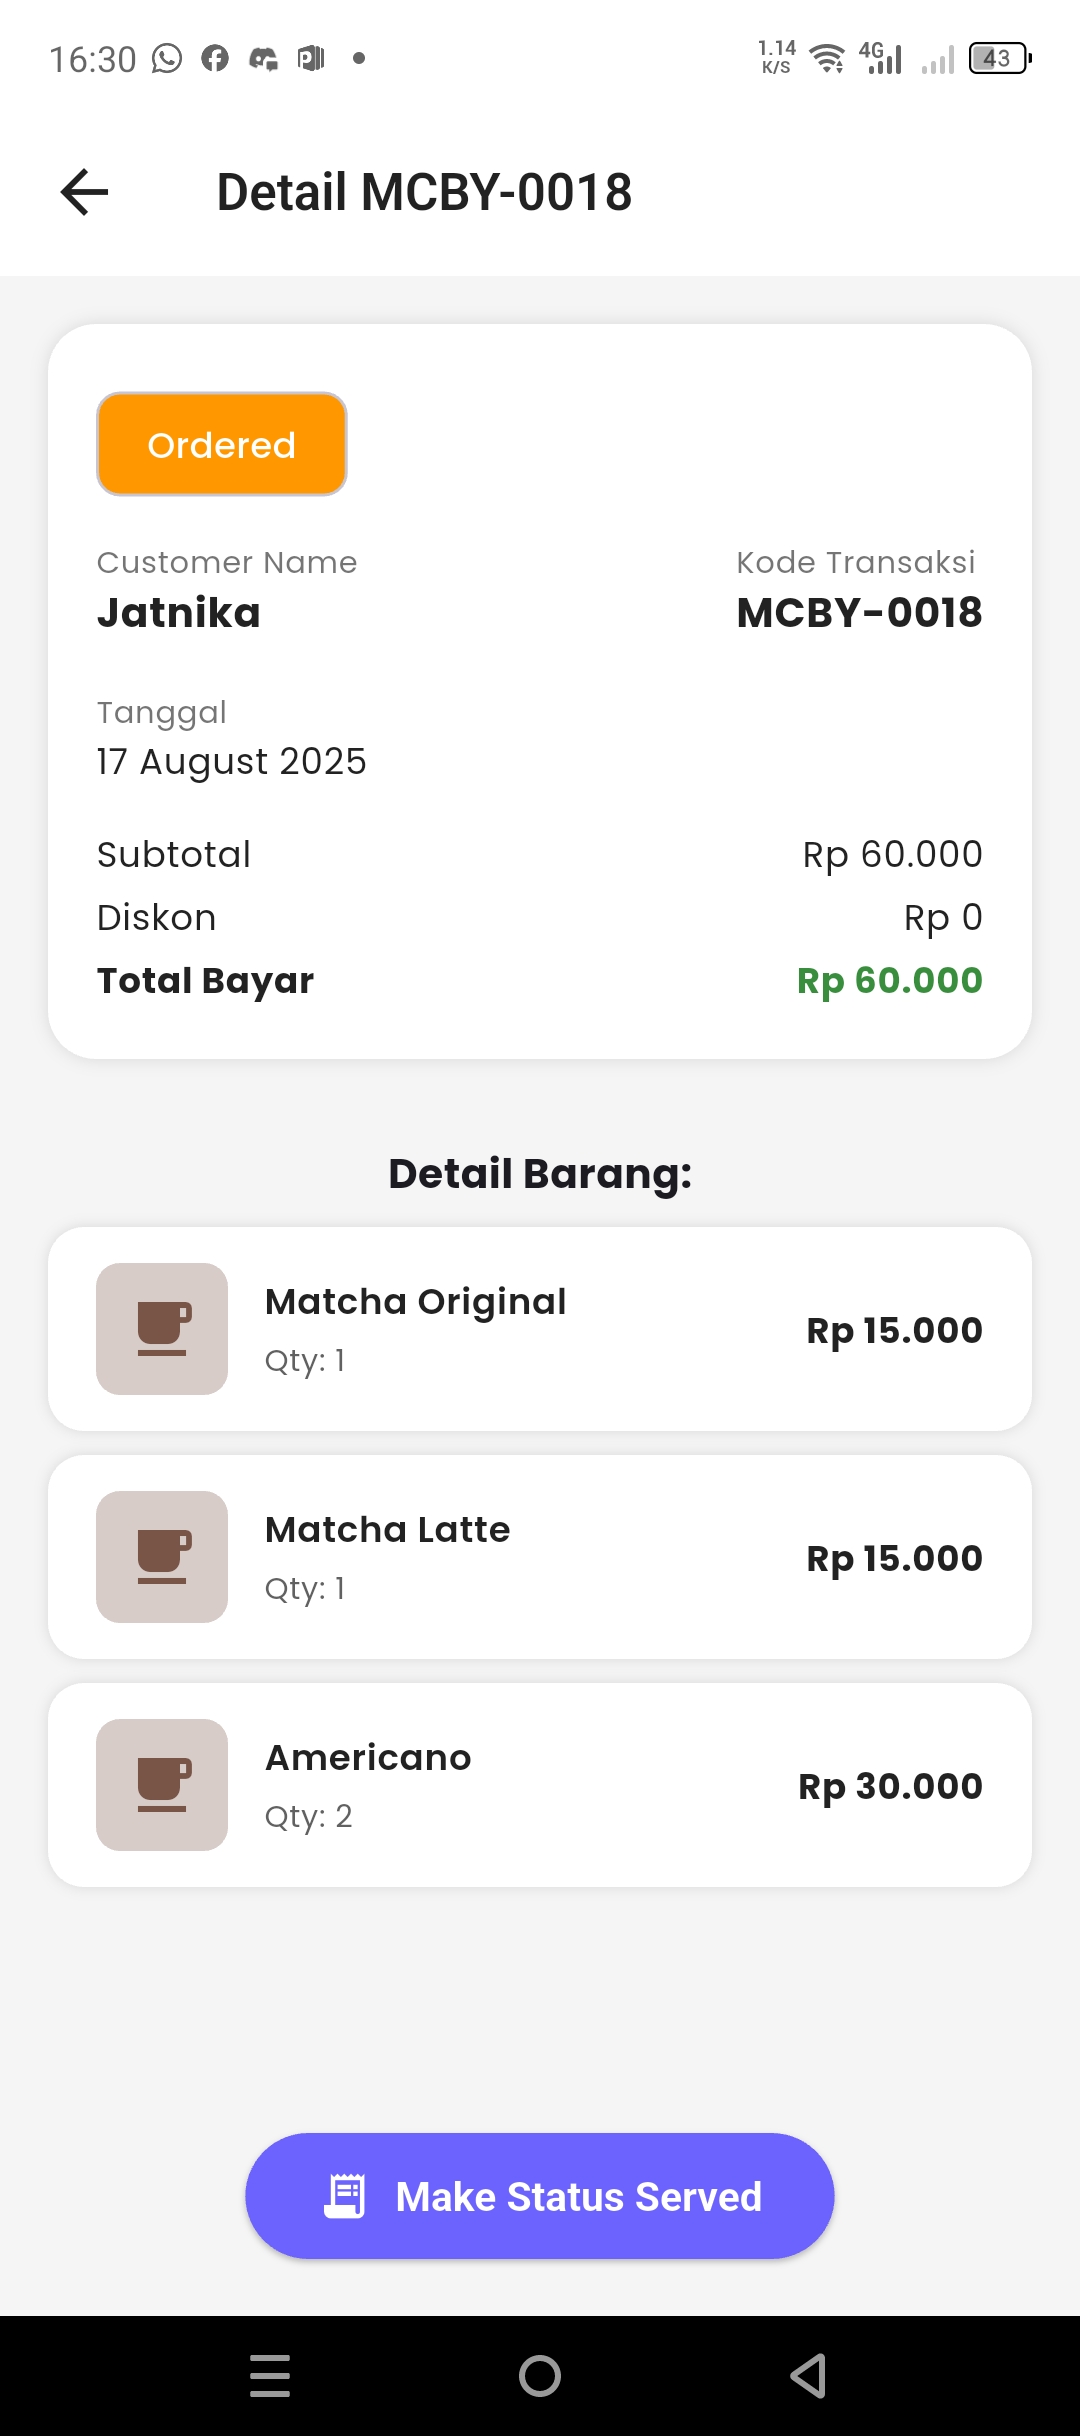Tap the Matcha Original cup icon

162,1329
